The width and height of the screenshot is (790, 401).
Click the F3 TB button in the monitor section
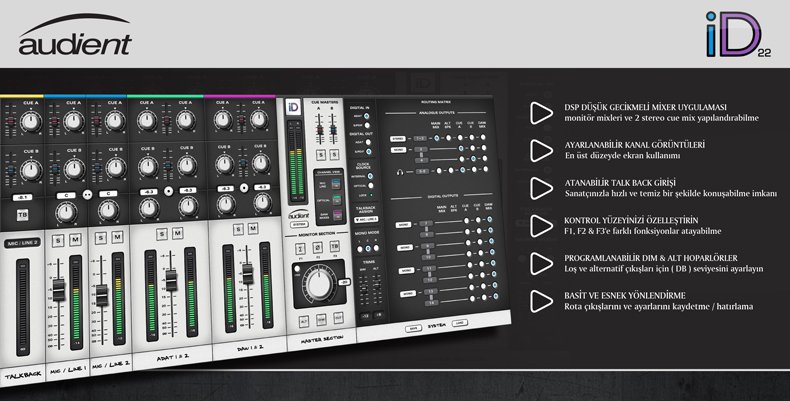point(335,246)
